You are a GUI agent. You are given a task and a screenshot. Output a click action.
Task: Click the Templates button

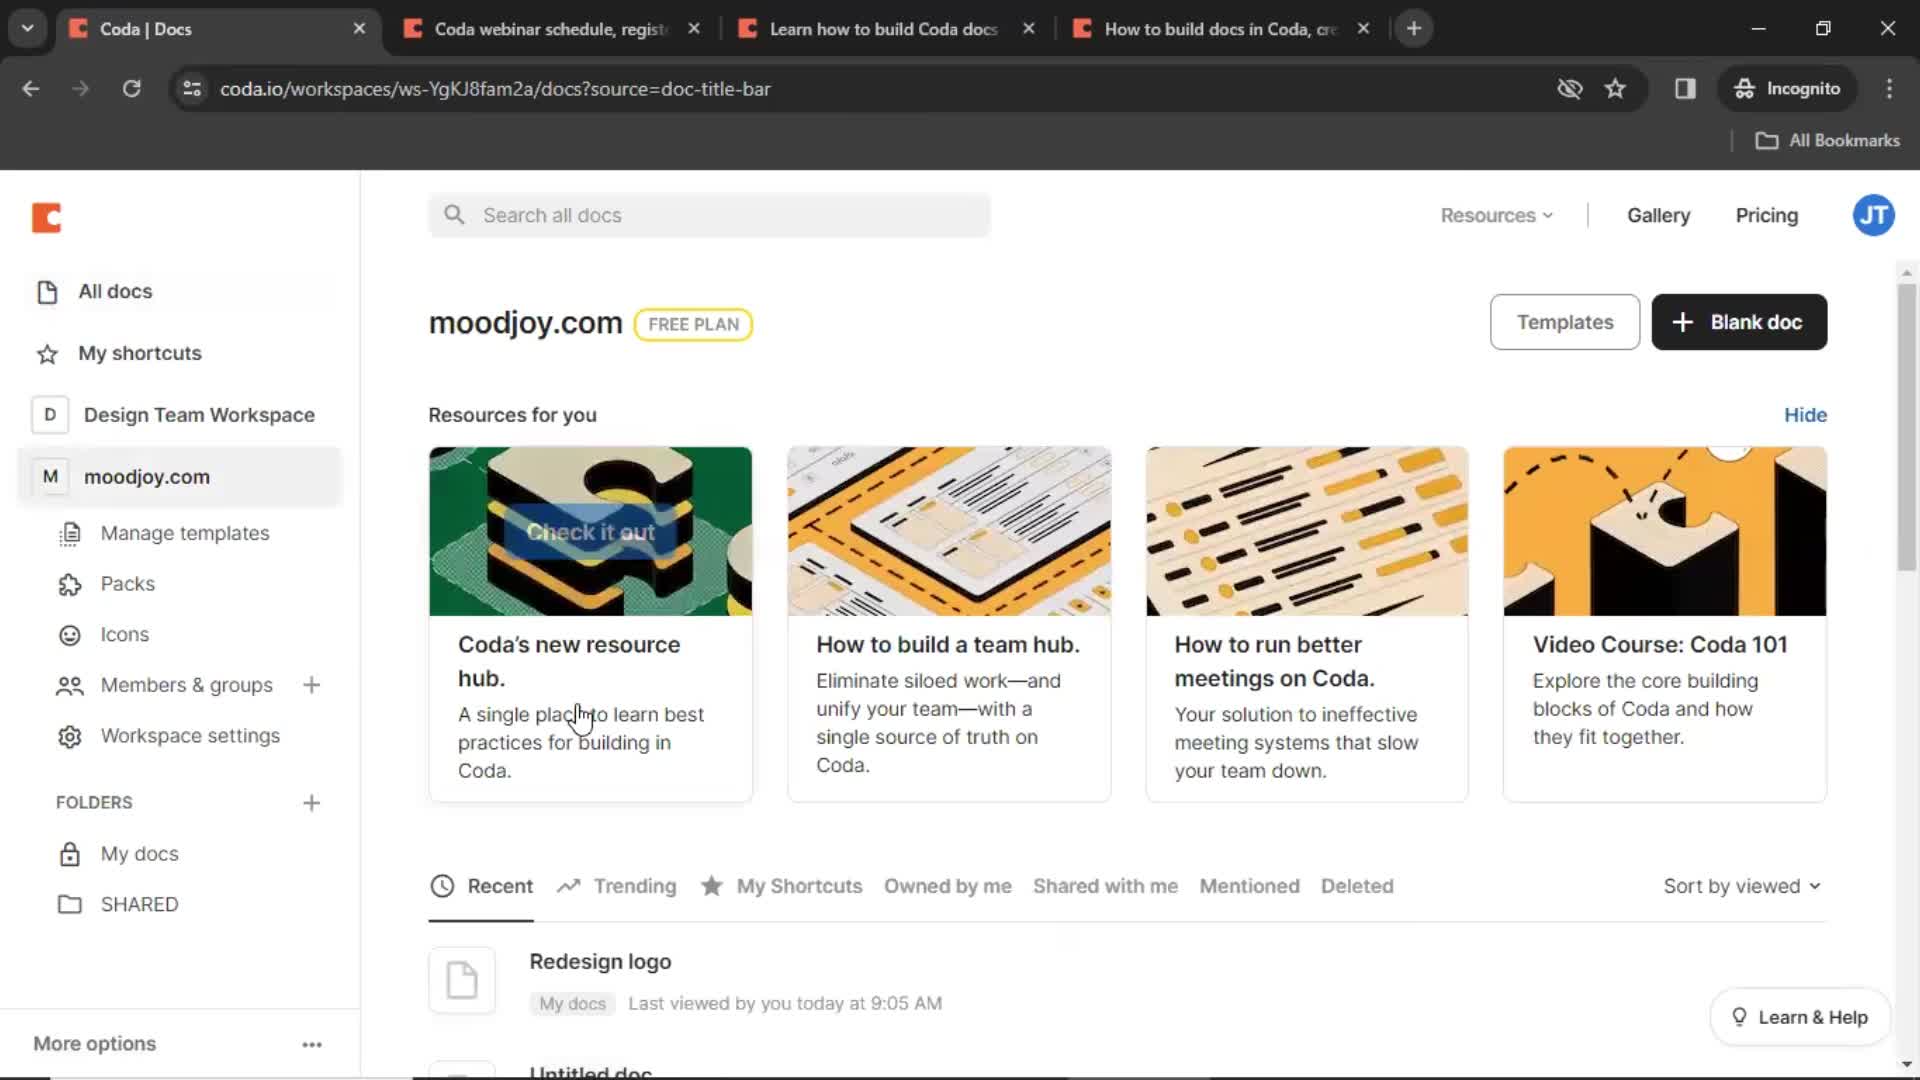[x=1565, y=320]
